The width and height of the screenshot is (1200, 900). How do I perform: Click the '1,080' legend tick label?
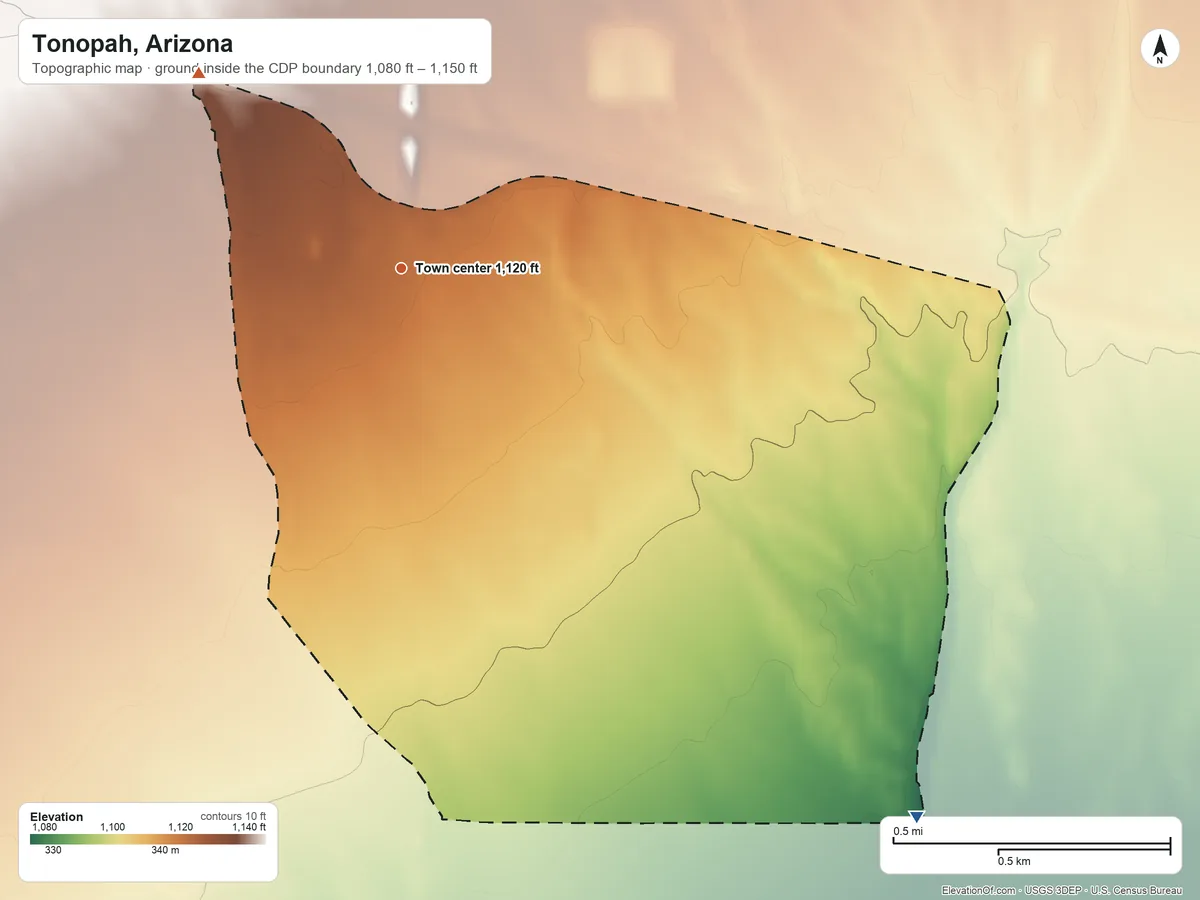45,827
